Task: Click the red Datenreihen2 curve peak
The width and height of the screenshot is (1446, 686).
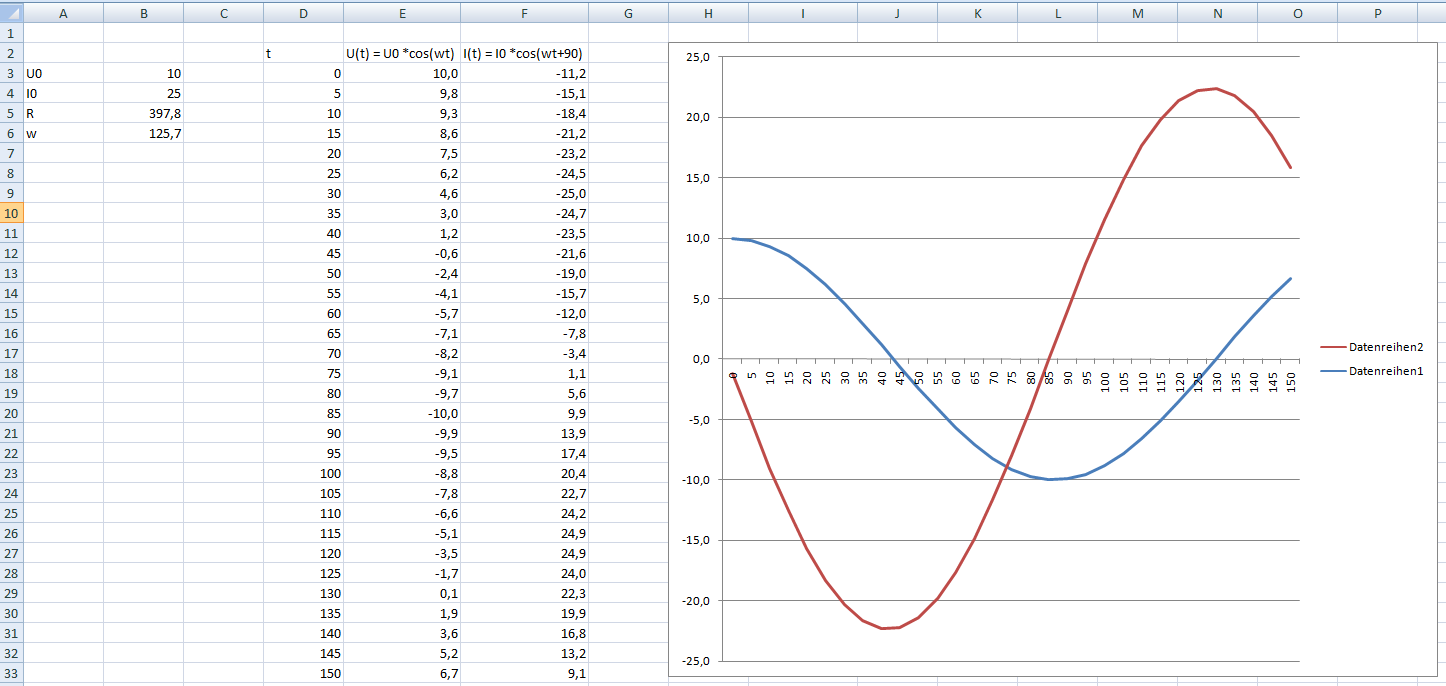Action: [x=1216, y=88]
